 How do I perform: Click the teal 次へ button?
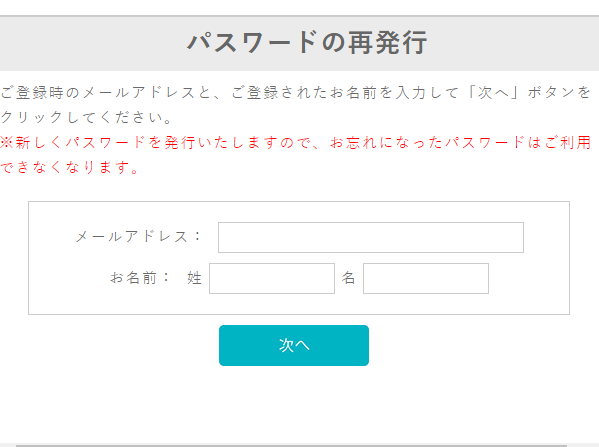[294, 345]
